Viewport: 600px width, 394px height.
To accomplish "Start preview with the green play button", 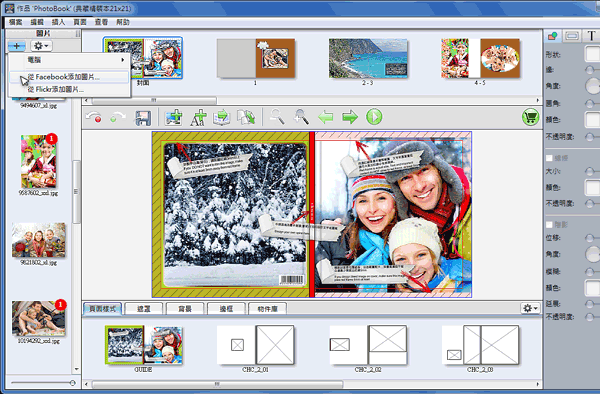I will pyautogui.click(x=374, y=117).
